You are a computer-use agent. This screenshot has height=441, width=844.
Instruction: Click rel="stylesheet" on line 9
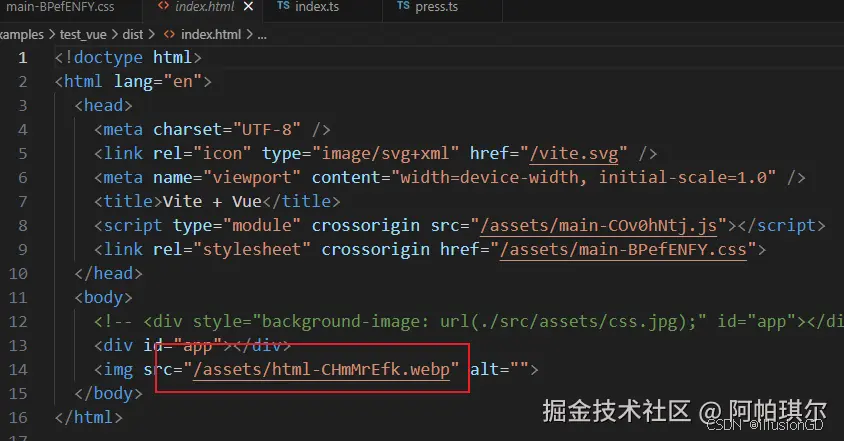(x=231, y=250)
